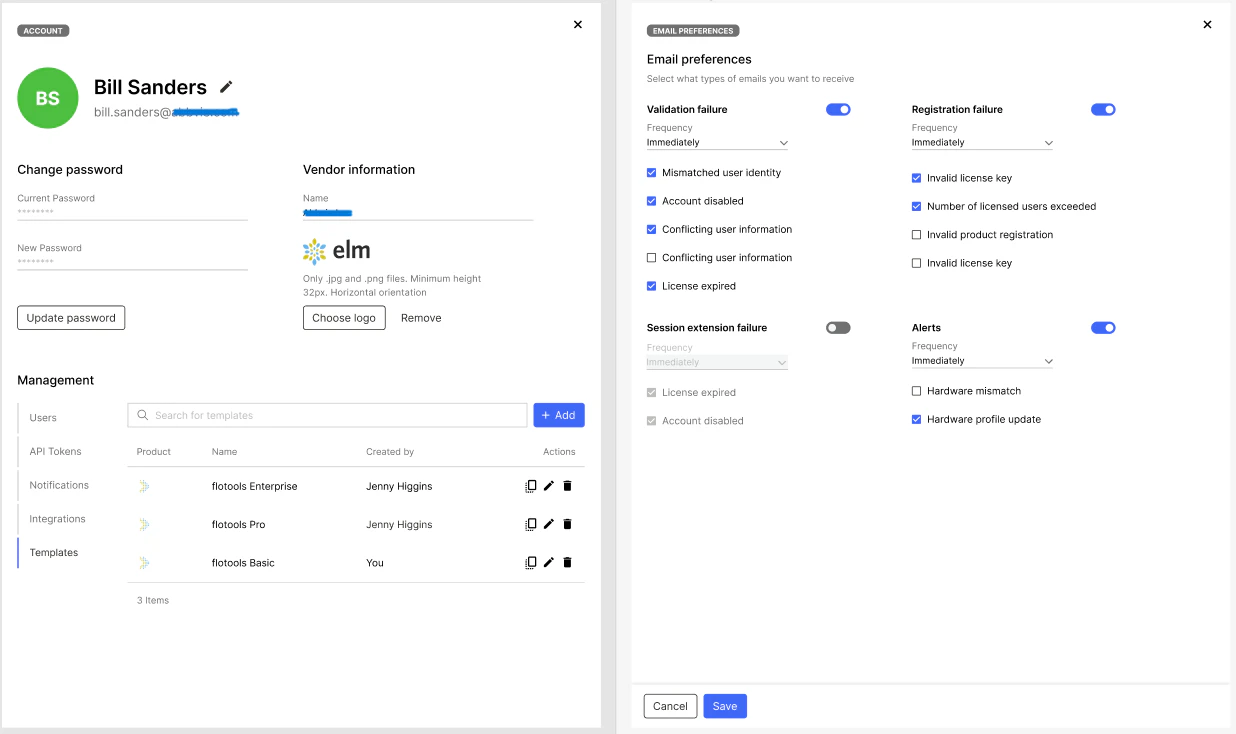
Task: Choose a new vendor logo
Action: click(344, 317)
